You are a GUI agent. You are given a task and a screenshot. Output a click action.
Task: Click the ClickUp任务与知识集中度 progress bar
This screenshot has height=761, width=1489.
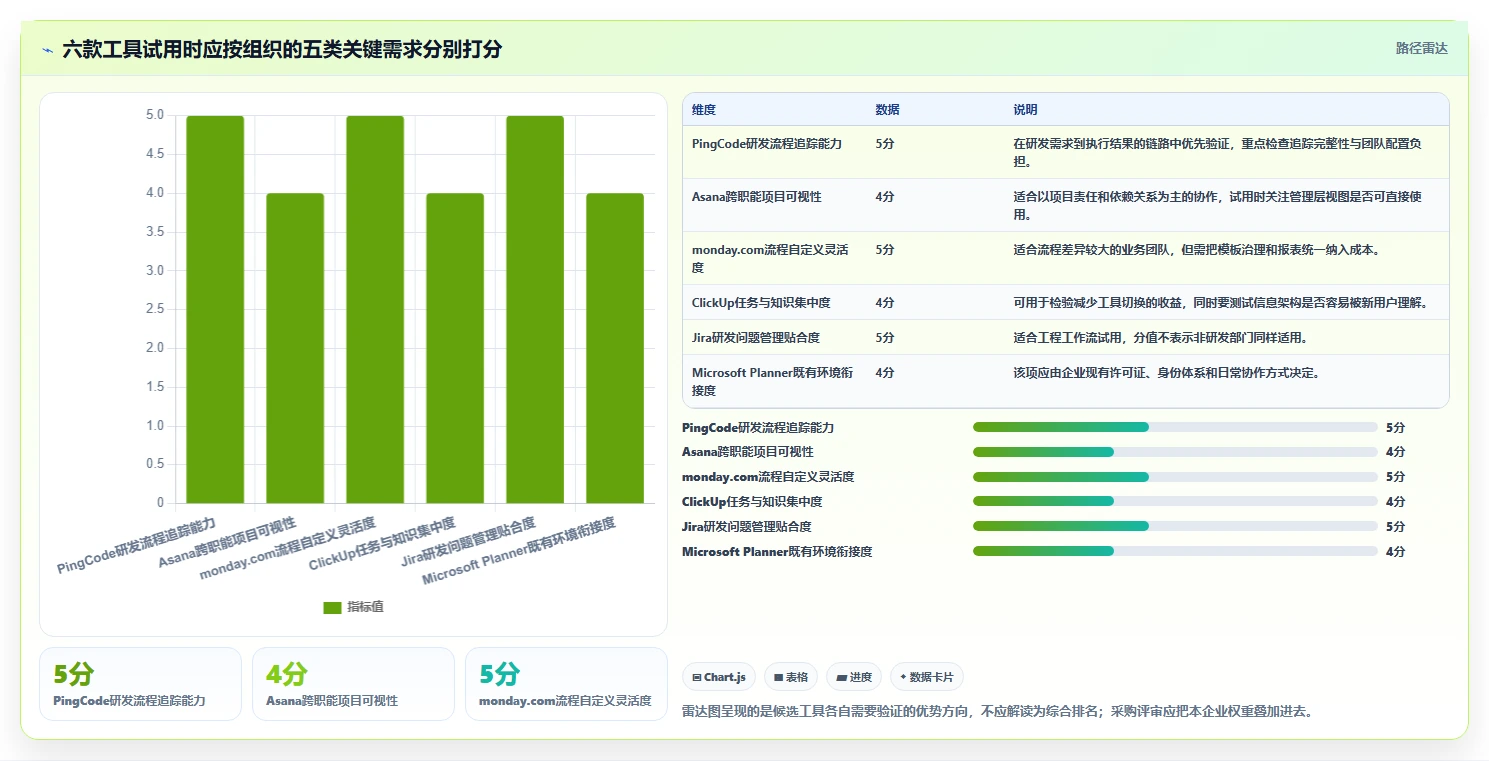click(x=1175, y=502)
